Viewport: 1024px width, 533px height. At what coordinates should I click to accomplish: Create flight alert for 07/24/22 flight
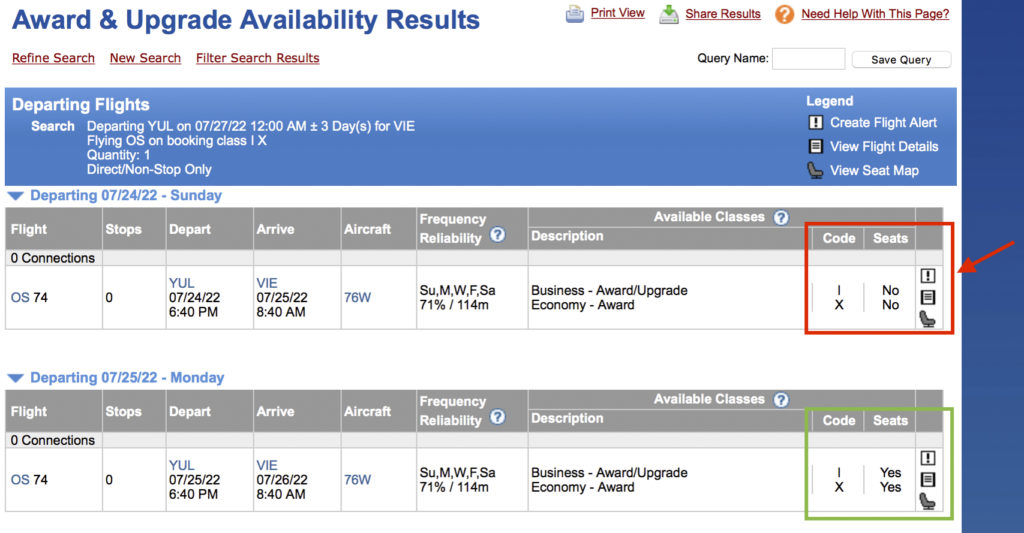(x=928, y=276)
